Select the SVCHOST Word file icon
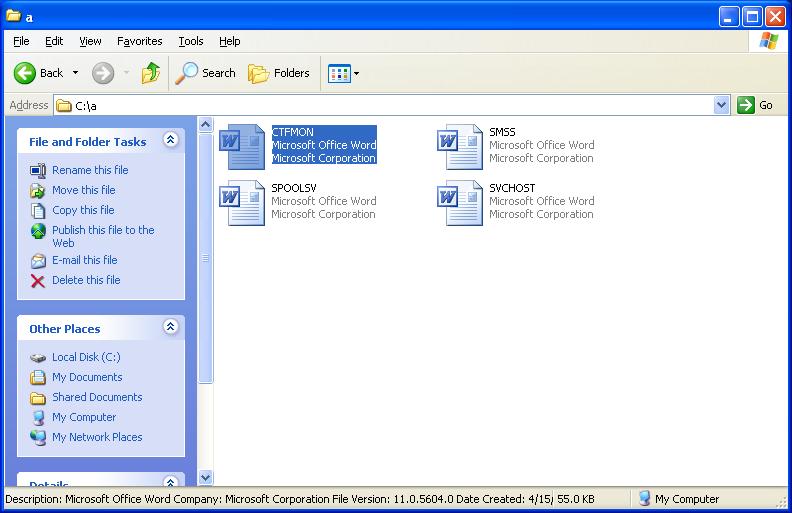Screen dimensions: 792x513 coord(460,203)
